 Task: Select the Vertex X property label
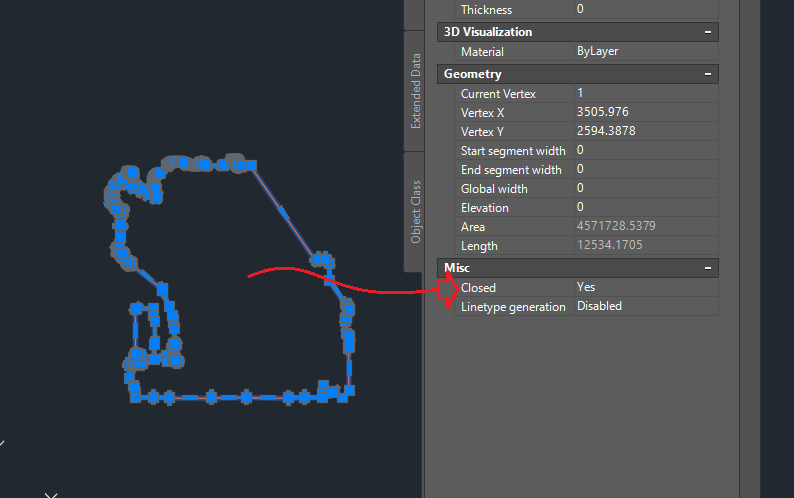pyautogui.click(x=482, y=113)
